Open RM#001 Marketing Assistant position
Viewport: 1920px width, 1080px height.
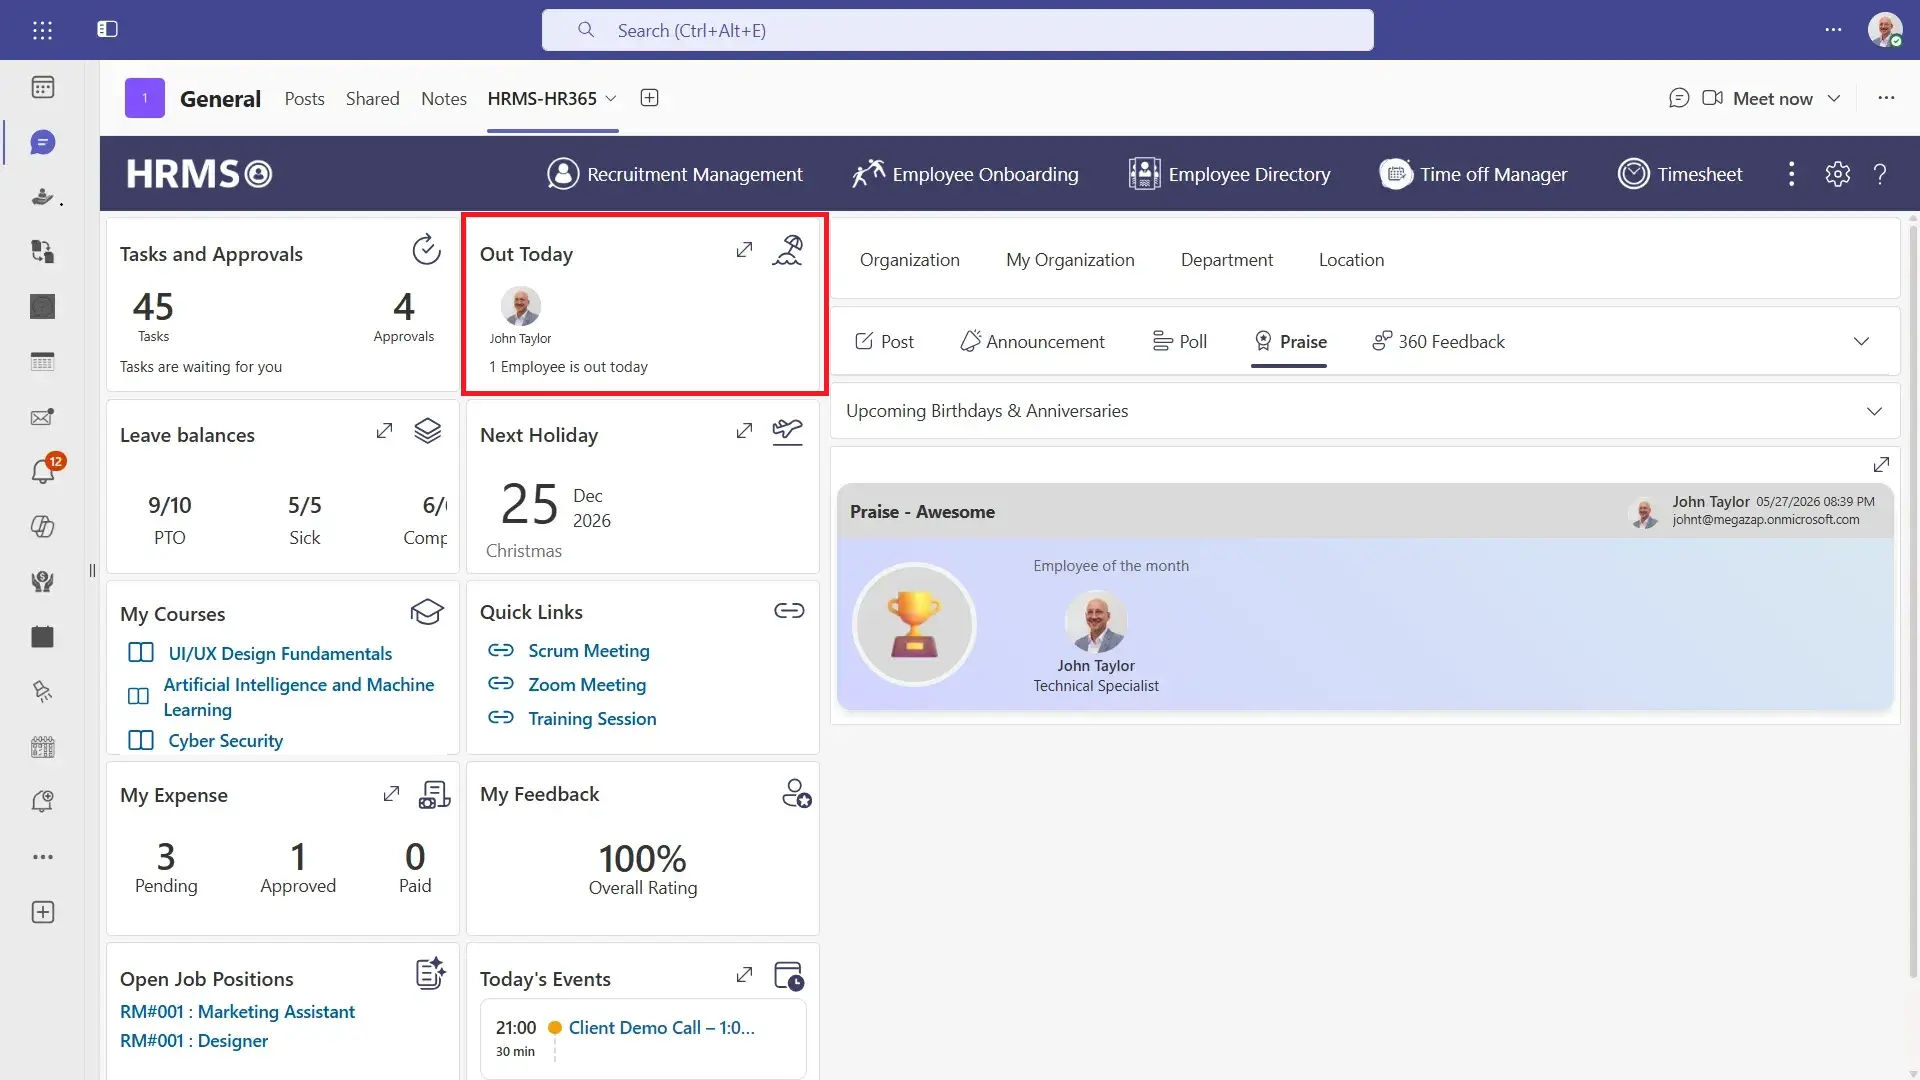237,1011
